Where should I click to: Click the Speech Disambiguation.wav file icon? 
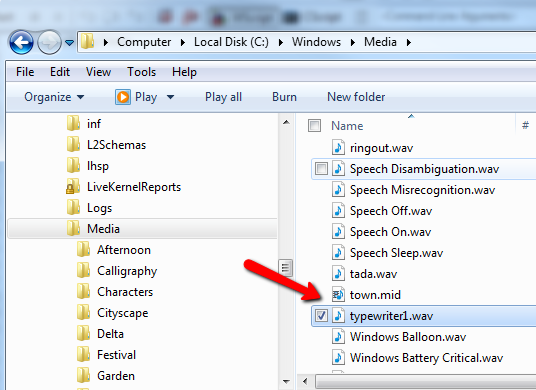pyautogui.click(x=338, y=169)
